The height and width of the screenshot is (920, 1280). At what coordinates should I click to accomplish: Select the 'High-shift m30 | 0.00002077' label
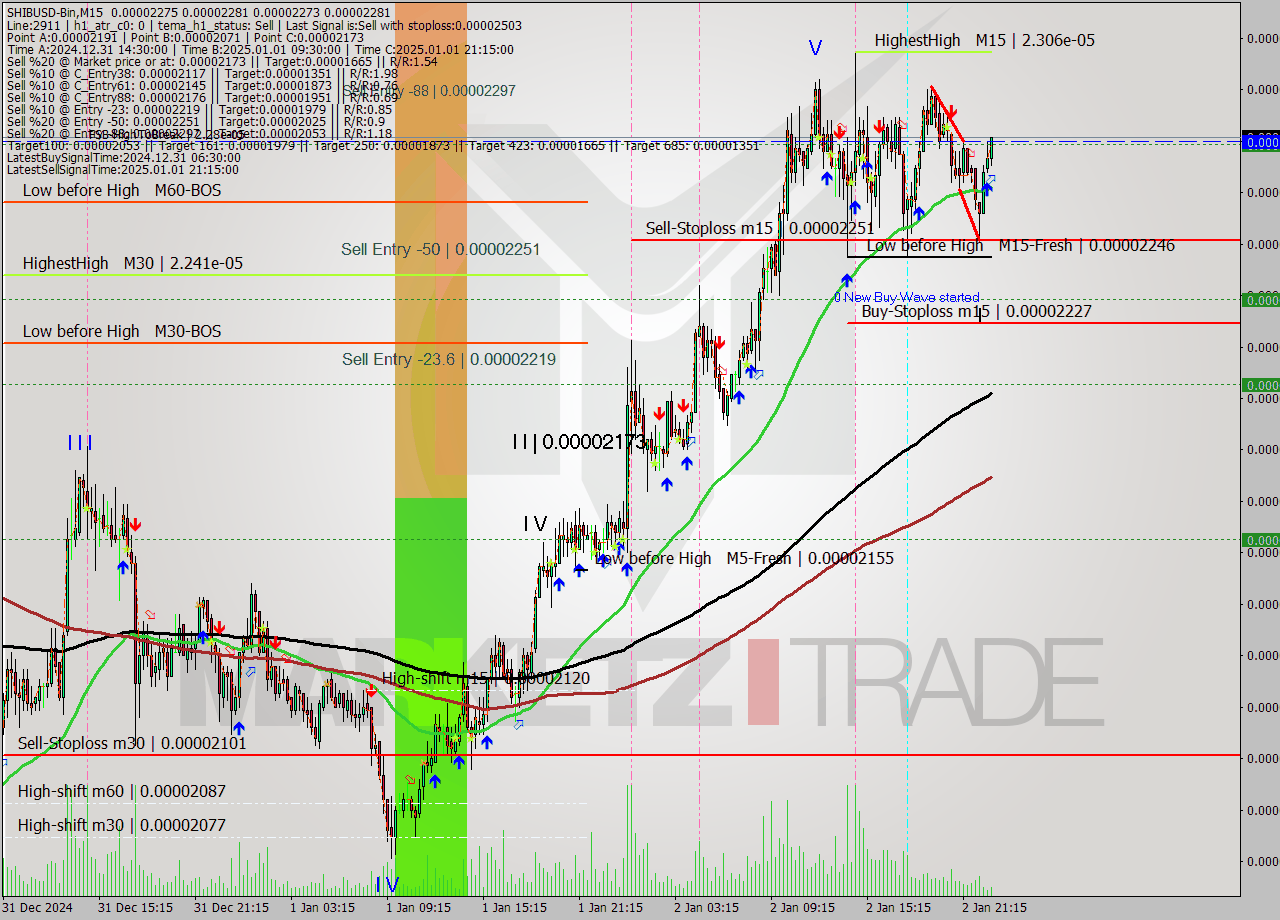click(x=121, y=825)
